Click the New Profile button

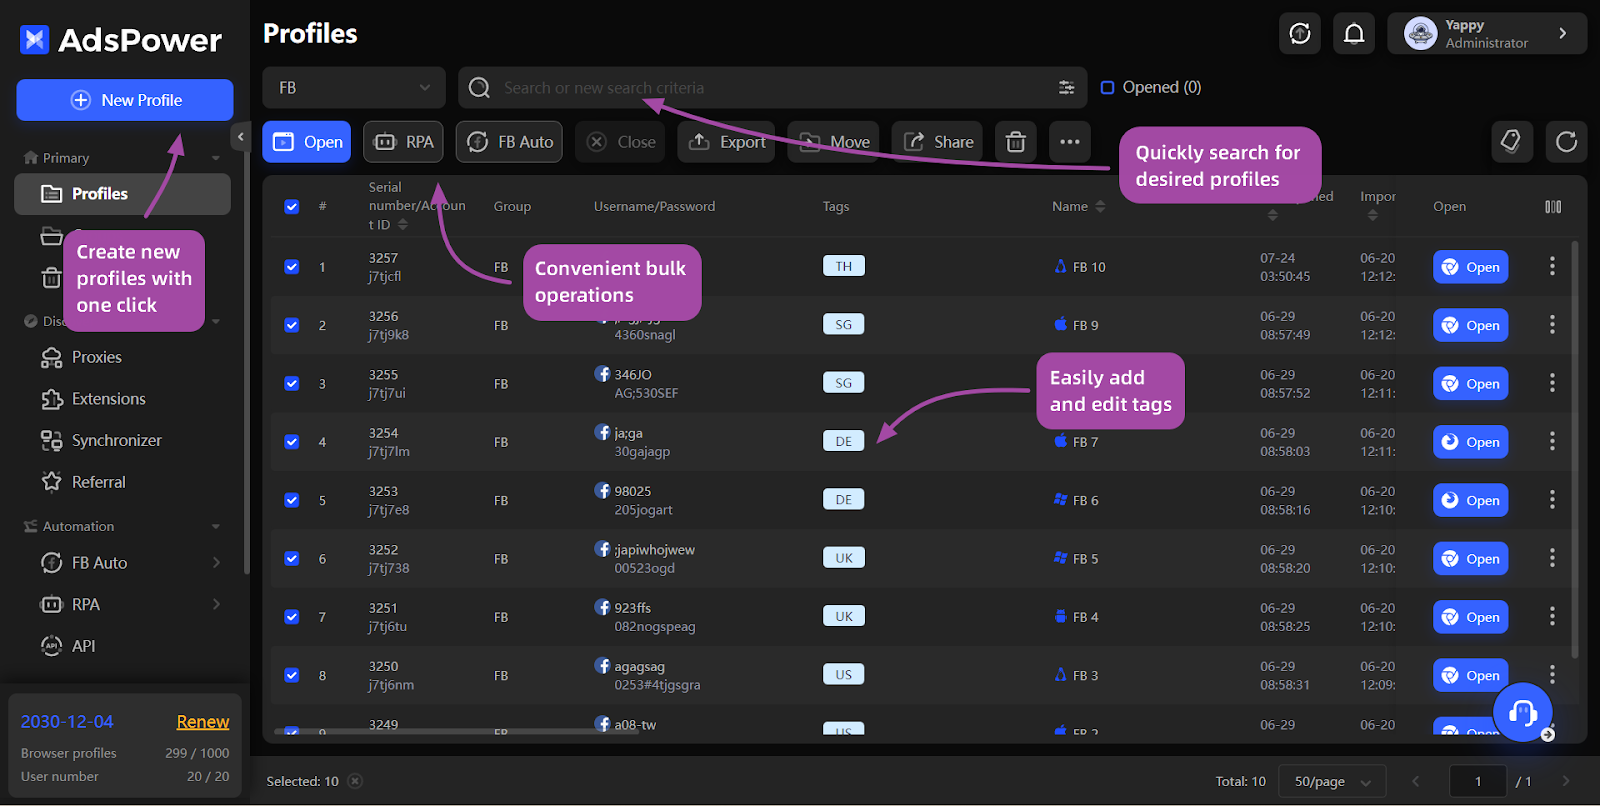point(125,100)
